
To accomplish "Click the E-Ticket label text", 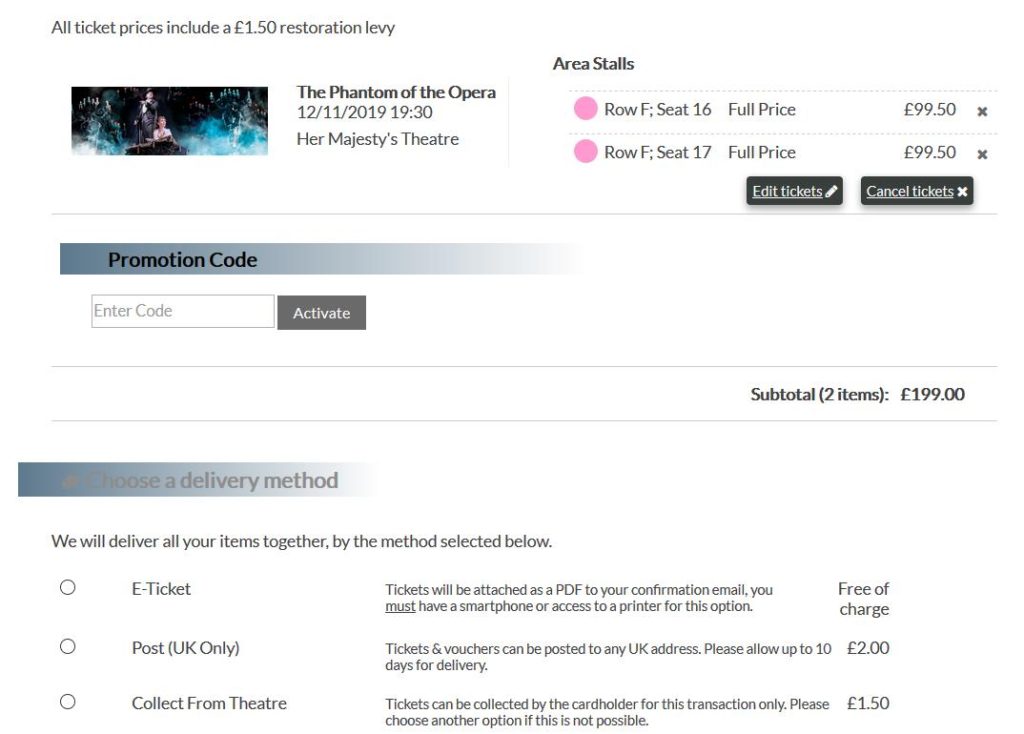I will 161,589.
